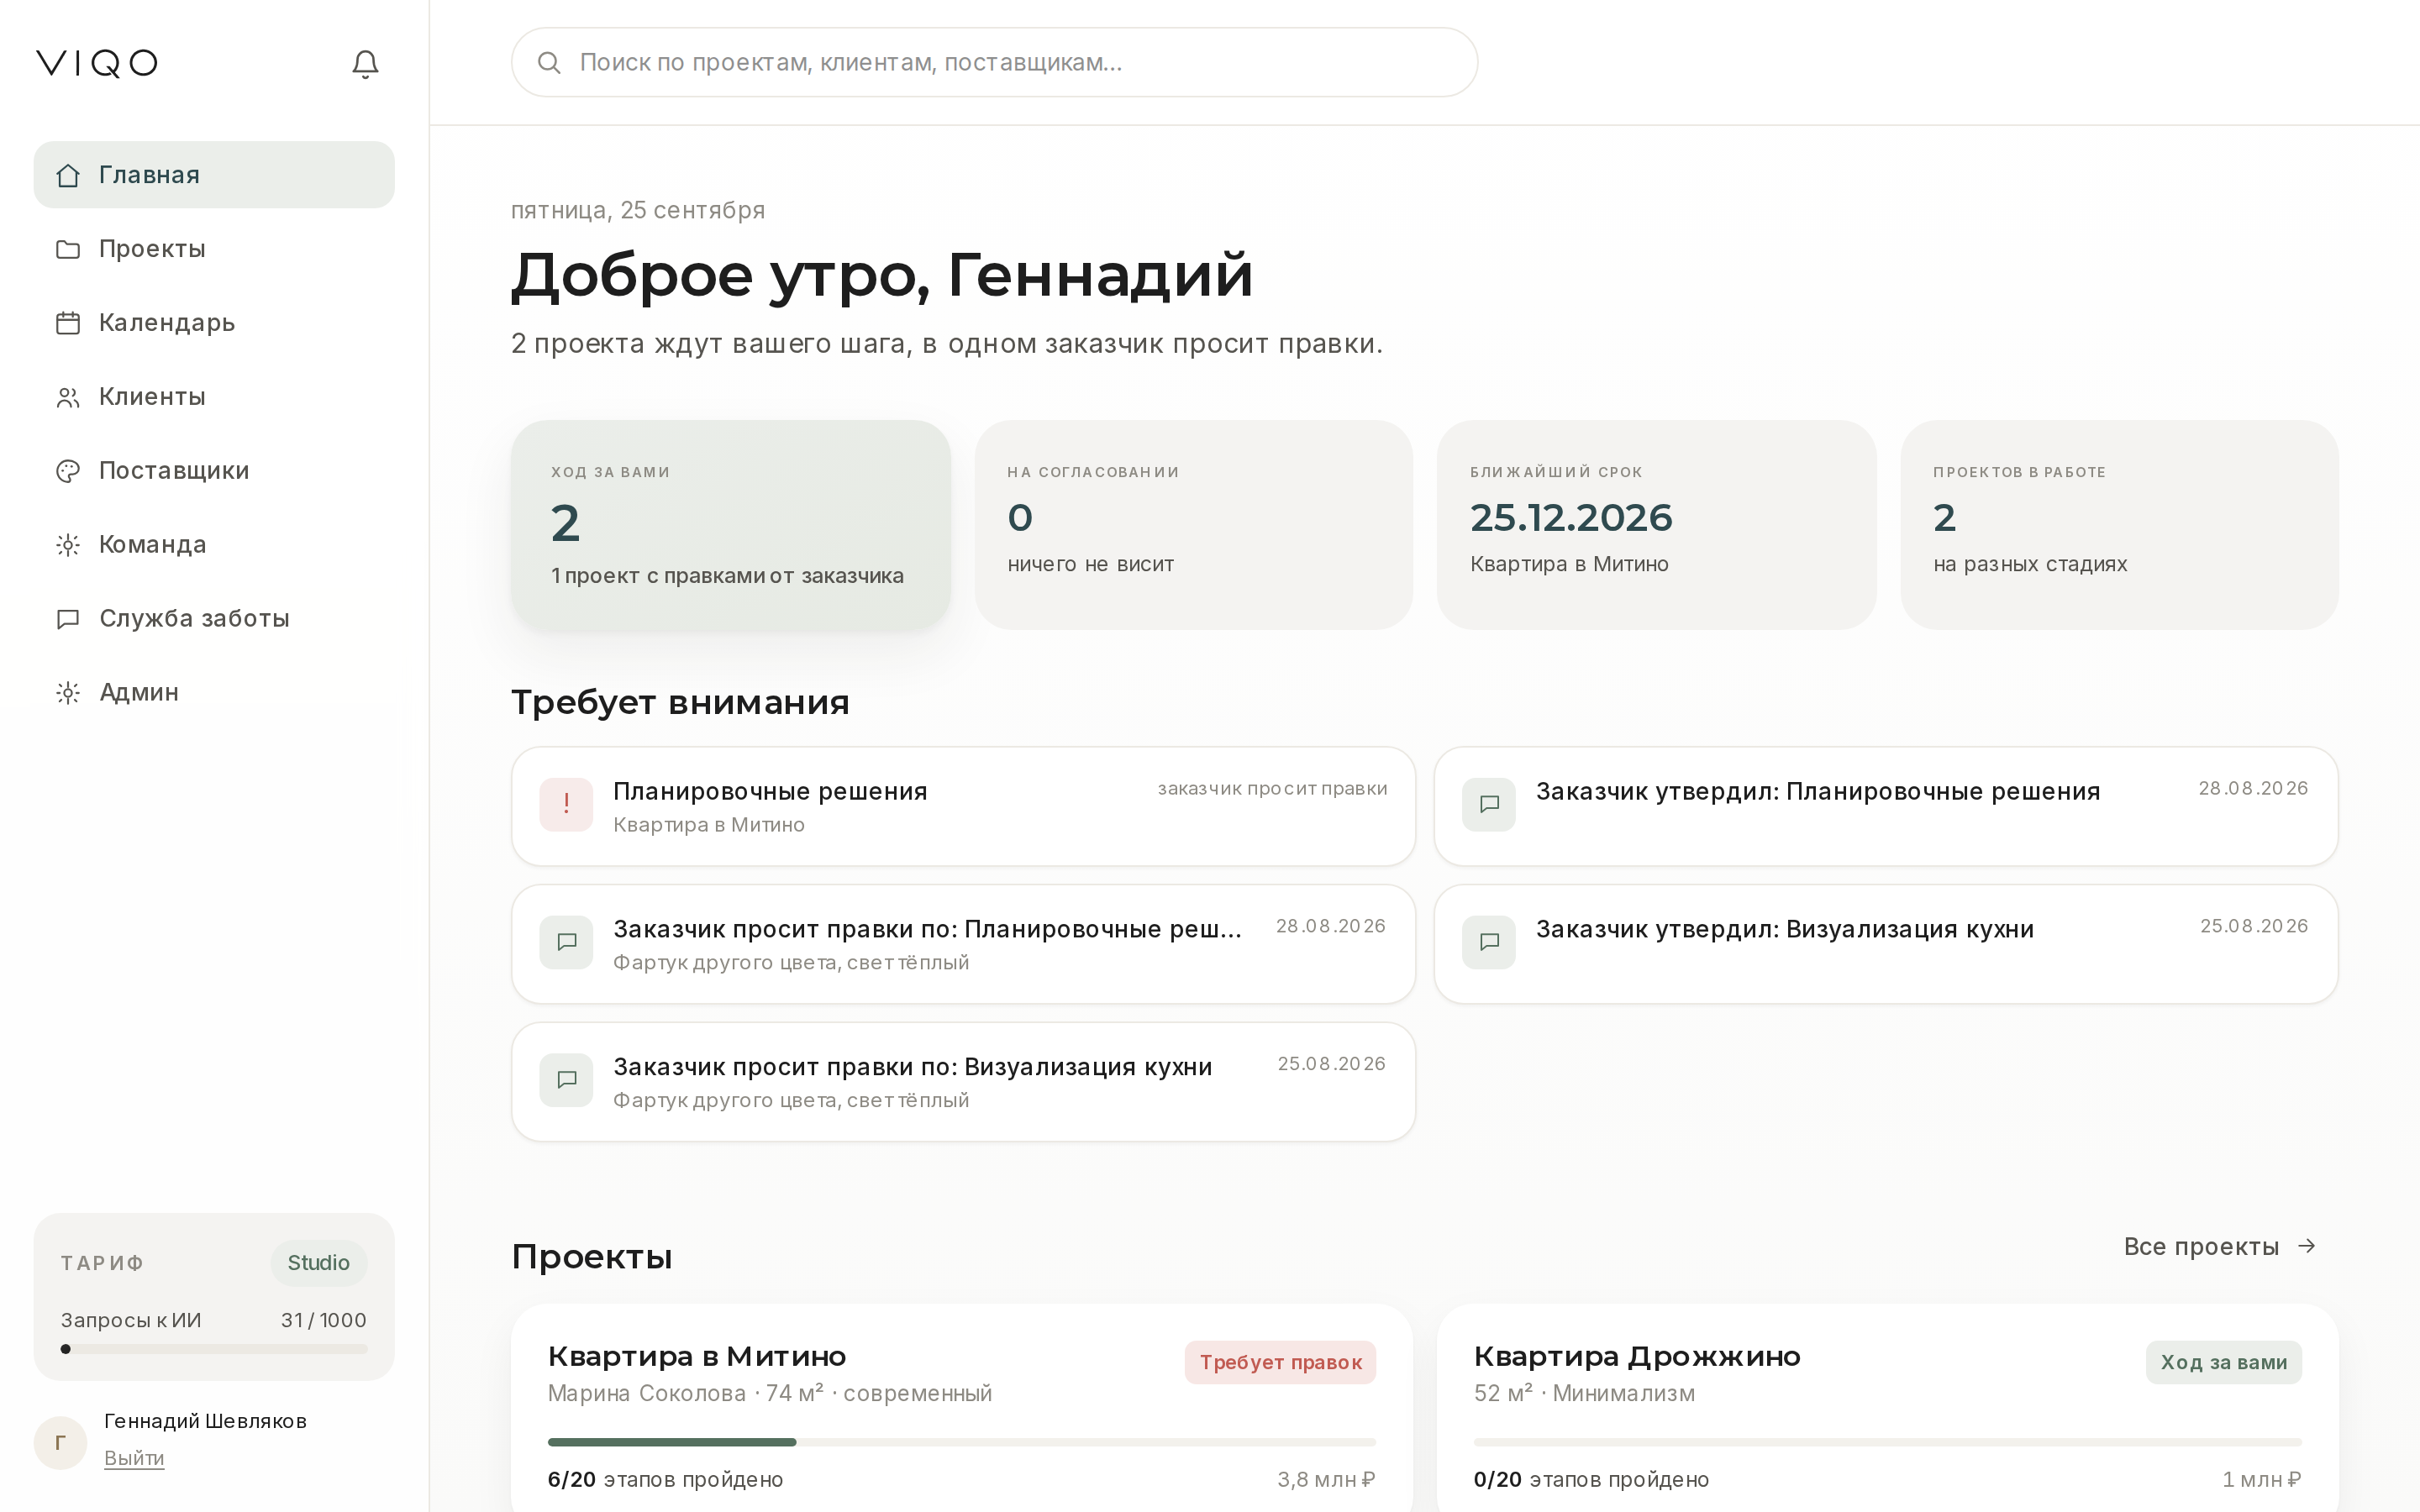Viewport: 2420px width, 1512px height.
Task: Click the arrow next to Все проекты
Action: 2307,1246
